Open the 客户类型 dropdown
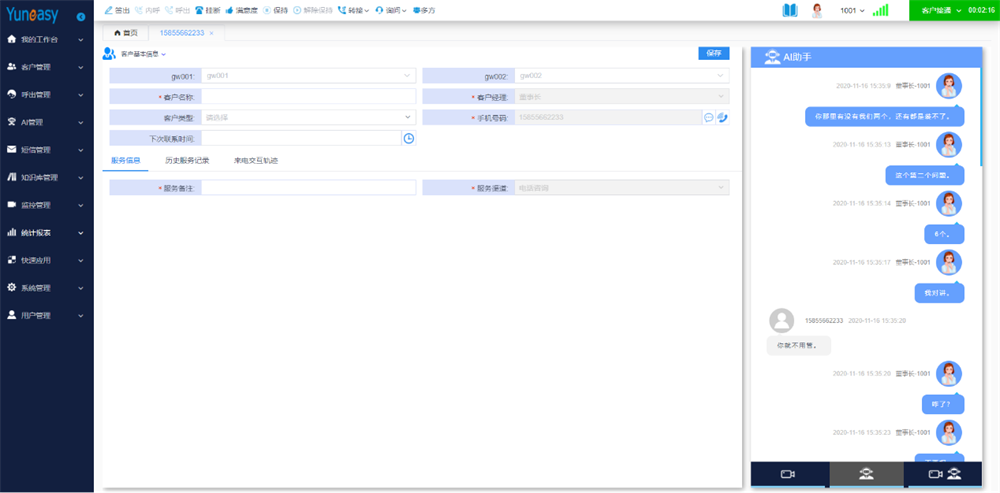This screenshot has width=1000, height=493. [x=309, y=117]
